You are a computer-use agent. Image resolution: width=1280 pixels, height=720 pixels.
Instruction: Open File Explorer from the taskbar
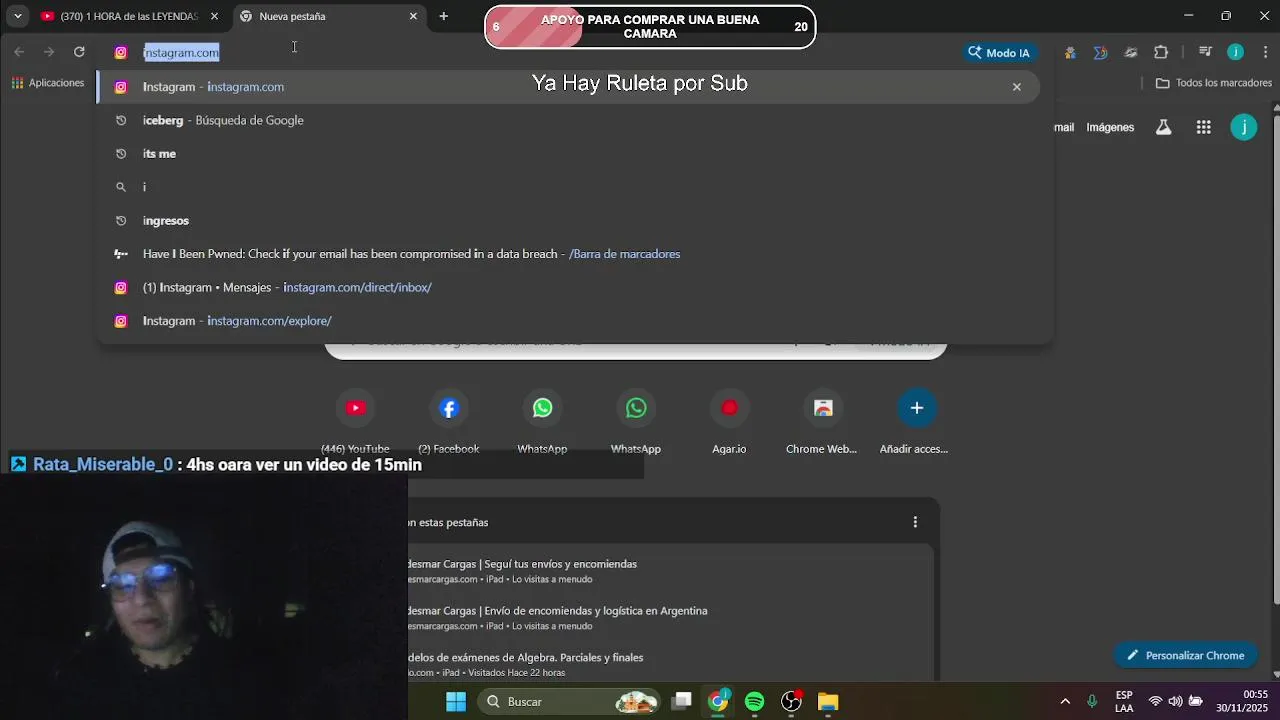828,701
